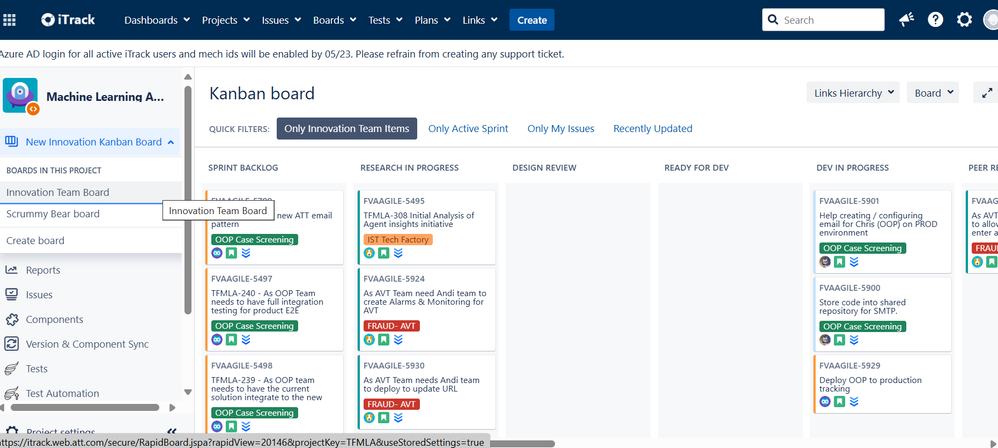998x448 pixels.
Task: Open Version & Component Sync icon
Action: tap(11, 344)
